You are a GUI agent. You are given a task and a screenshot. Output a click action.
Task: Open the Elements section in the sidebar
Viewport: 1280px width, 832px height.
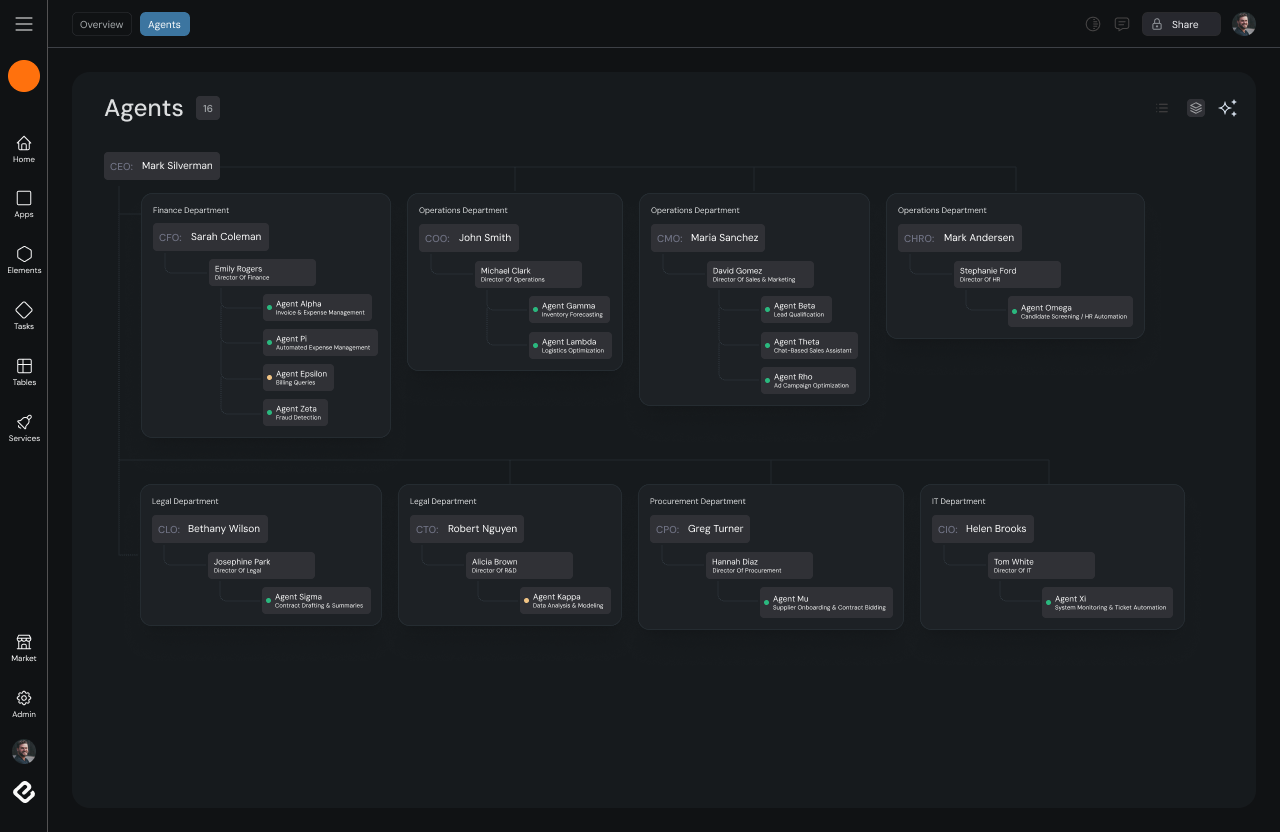pyautogui.click(x=23, y=261)
